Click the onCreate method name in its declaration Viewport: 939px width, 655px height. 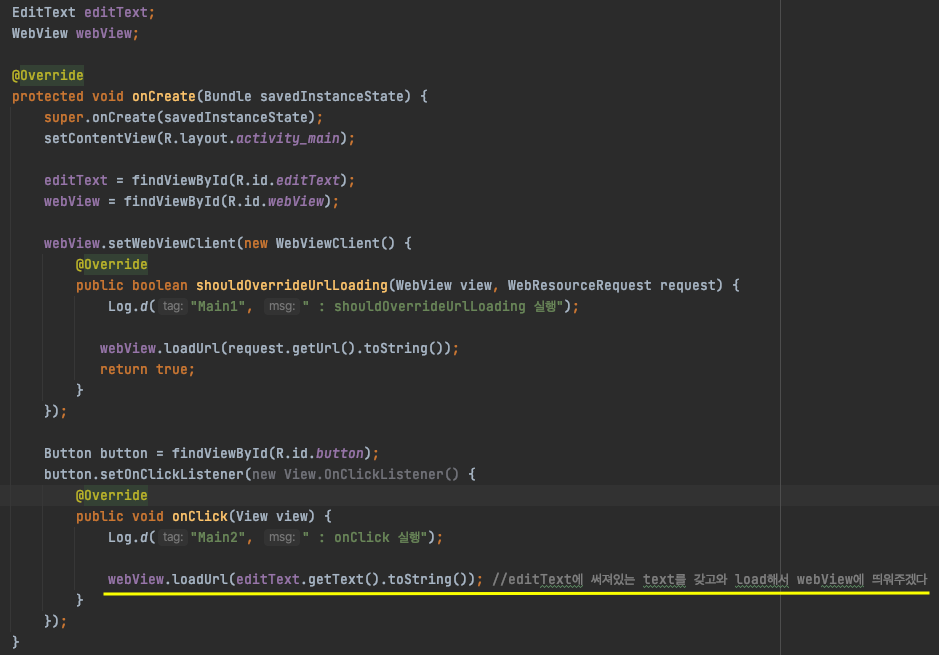[x=163, y=96]
